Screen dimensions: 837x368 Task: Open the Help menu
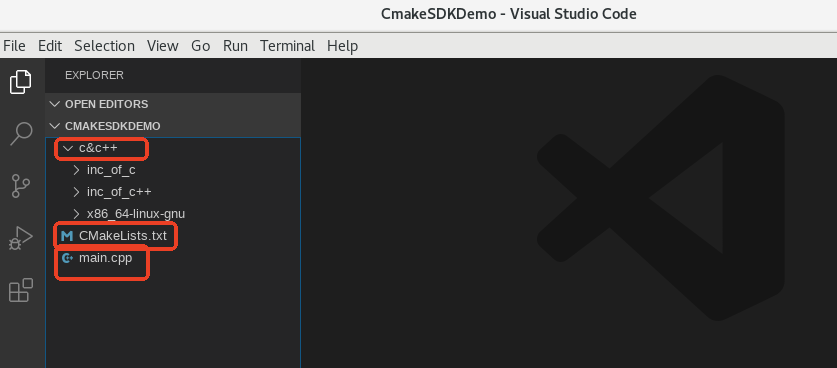coord(343,46)
